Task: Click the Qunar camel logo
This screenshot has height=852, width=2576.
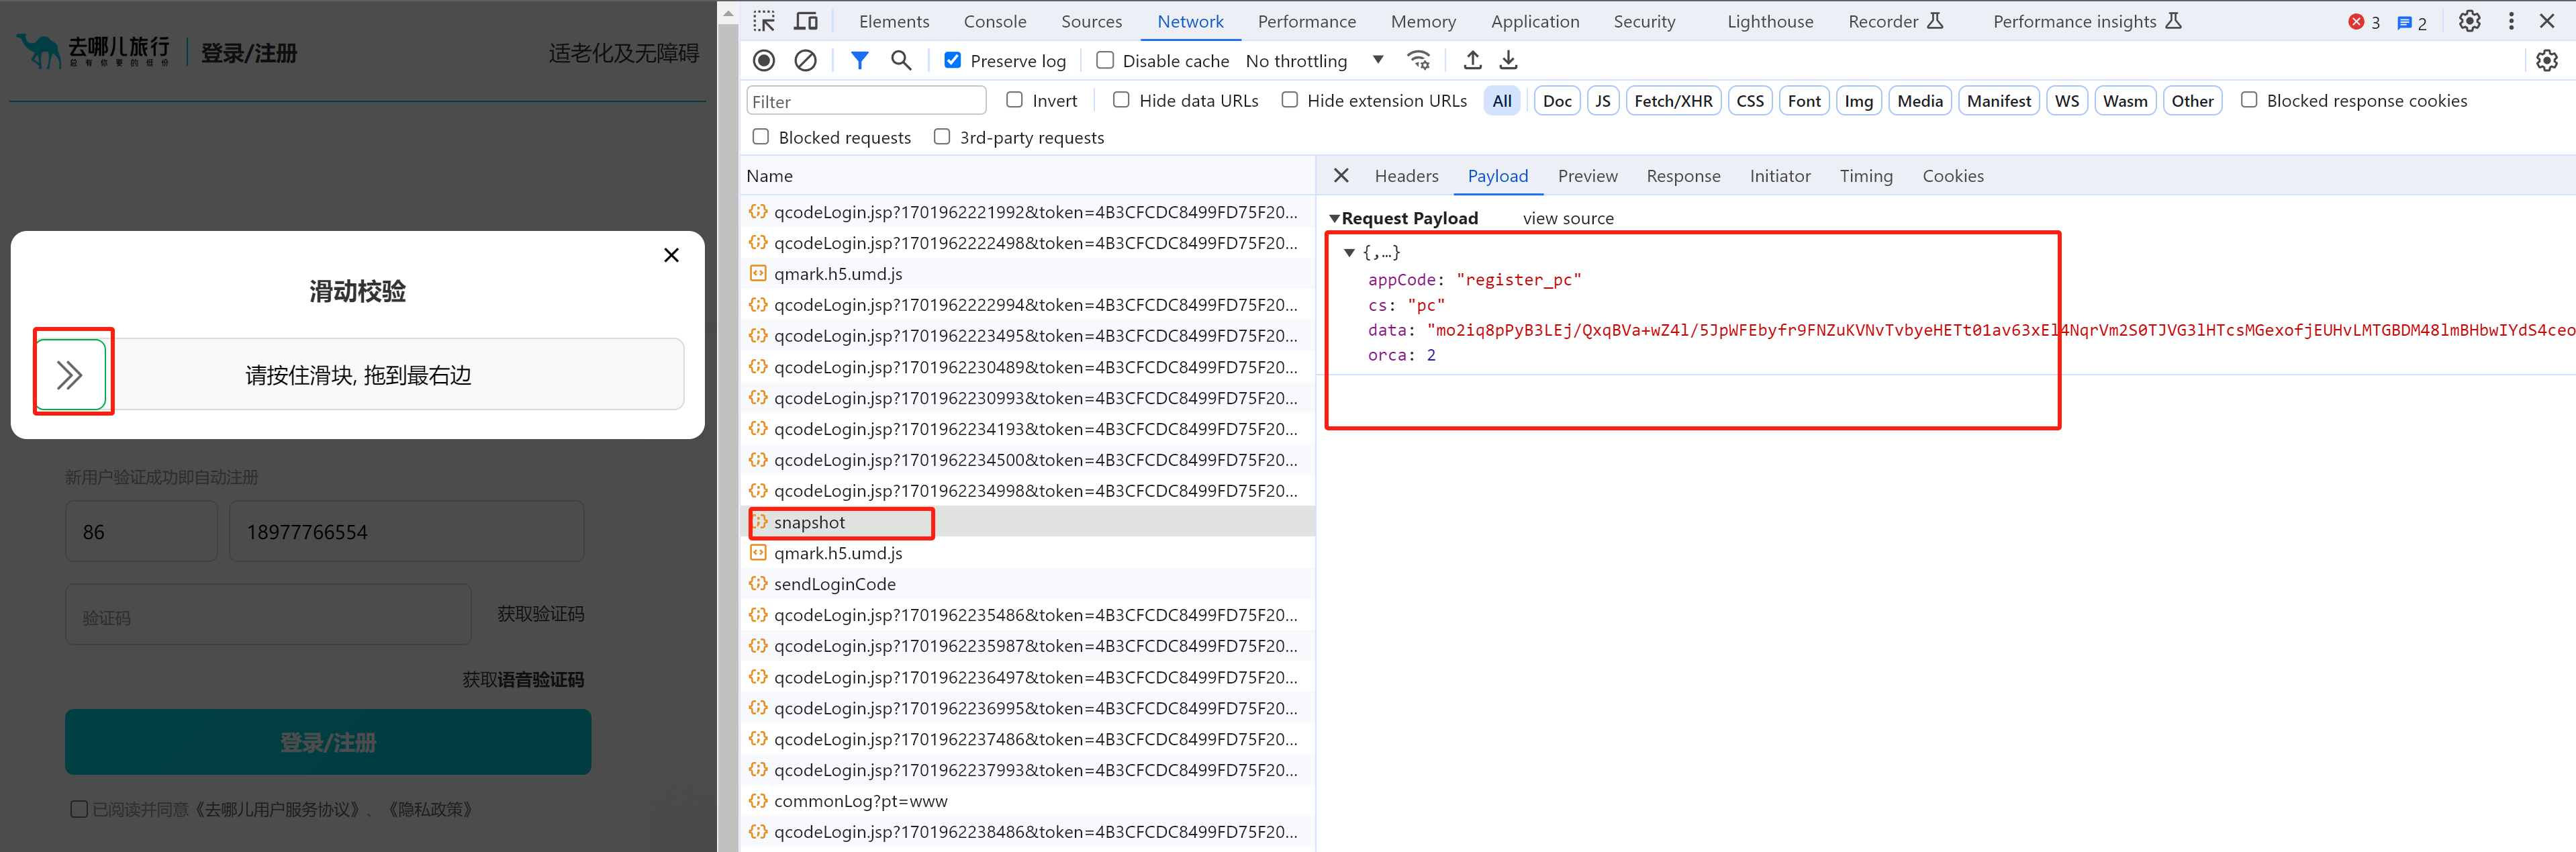Action: coord(39,51)
